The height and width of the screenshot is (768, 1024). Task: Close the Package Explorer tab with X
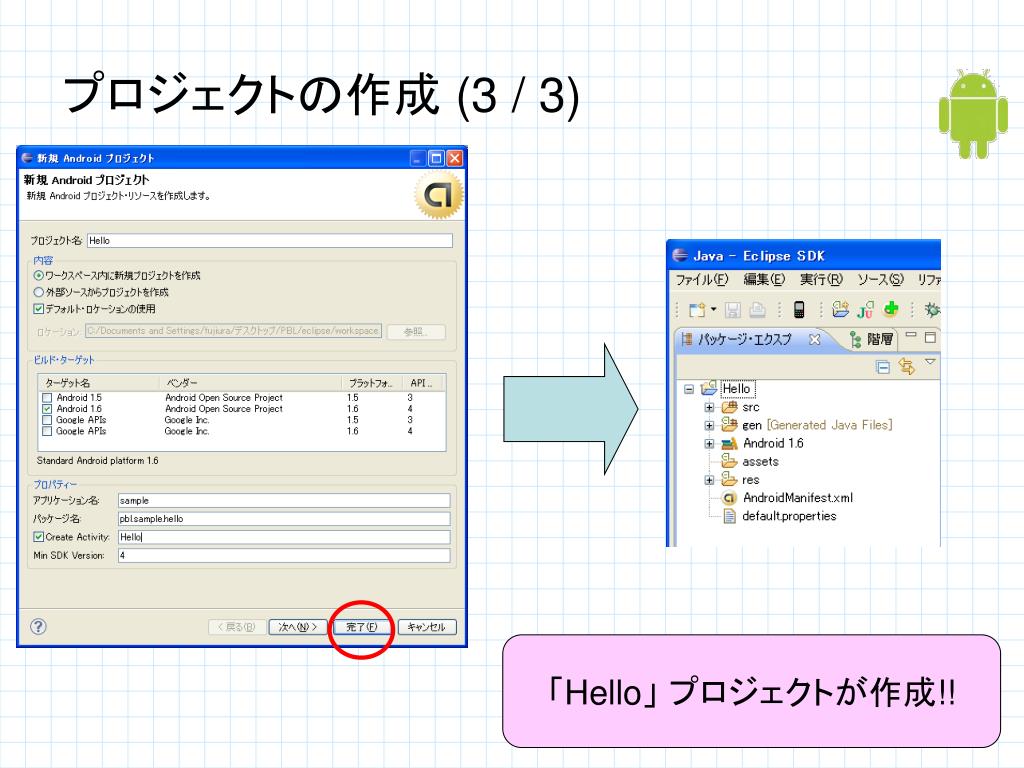(x=814, y=339)
